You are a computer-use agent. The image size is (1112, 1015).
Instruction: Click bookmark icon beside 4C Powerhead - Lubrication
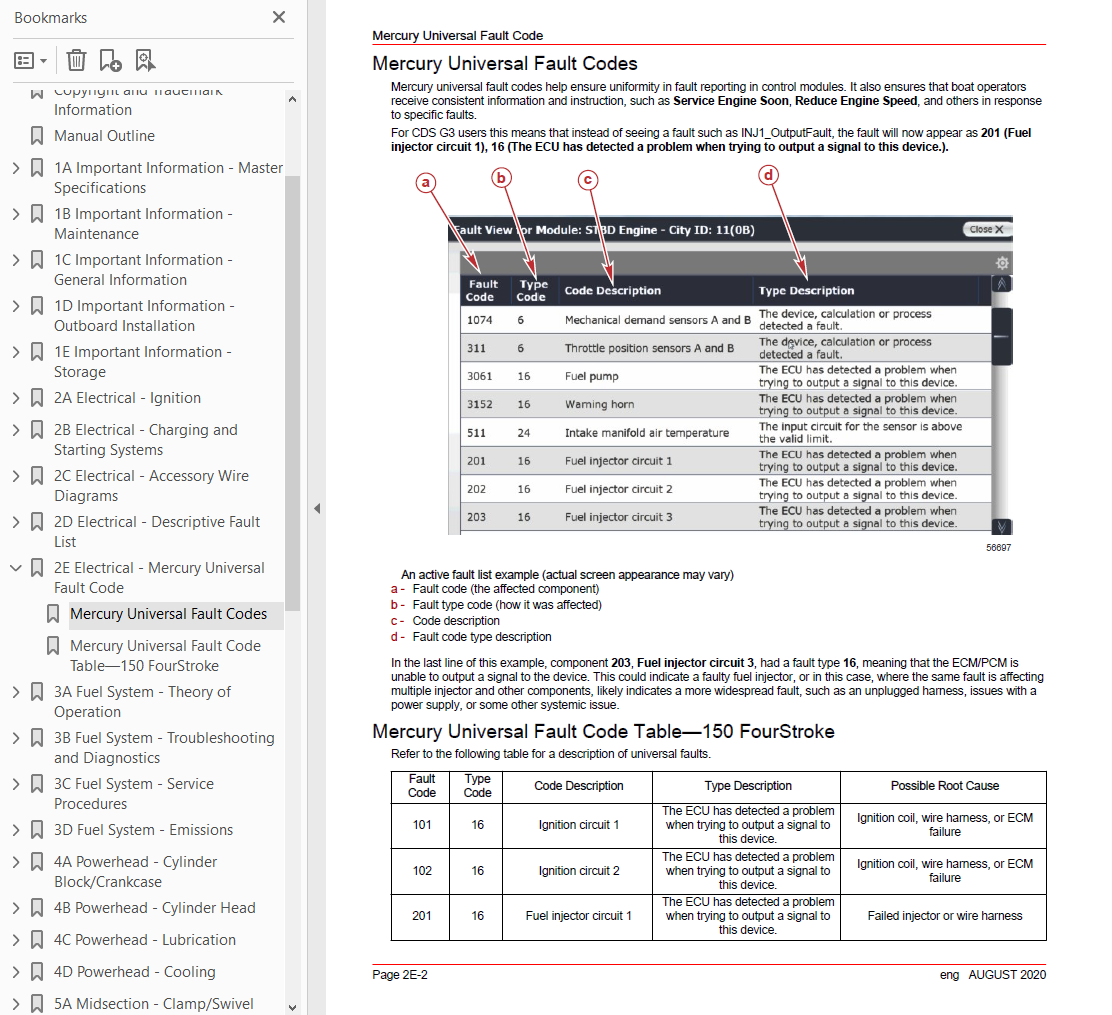point(37,940)
